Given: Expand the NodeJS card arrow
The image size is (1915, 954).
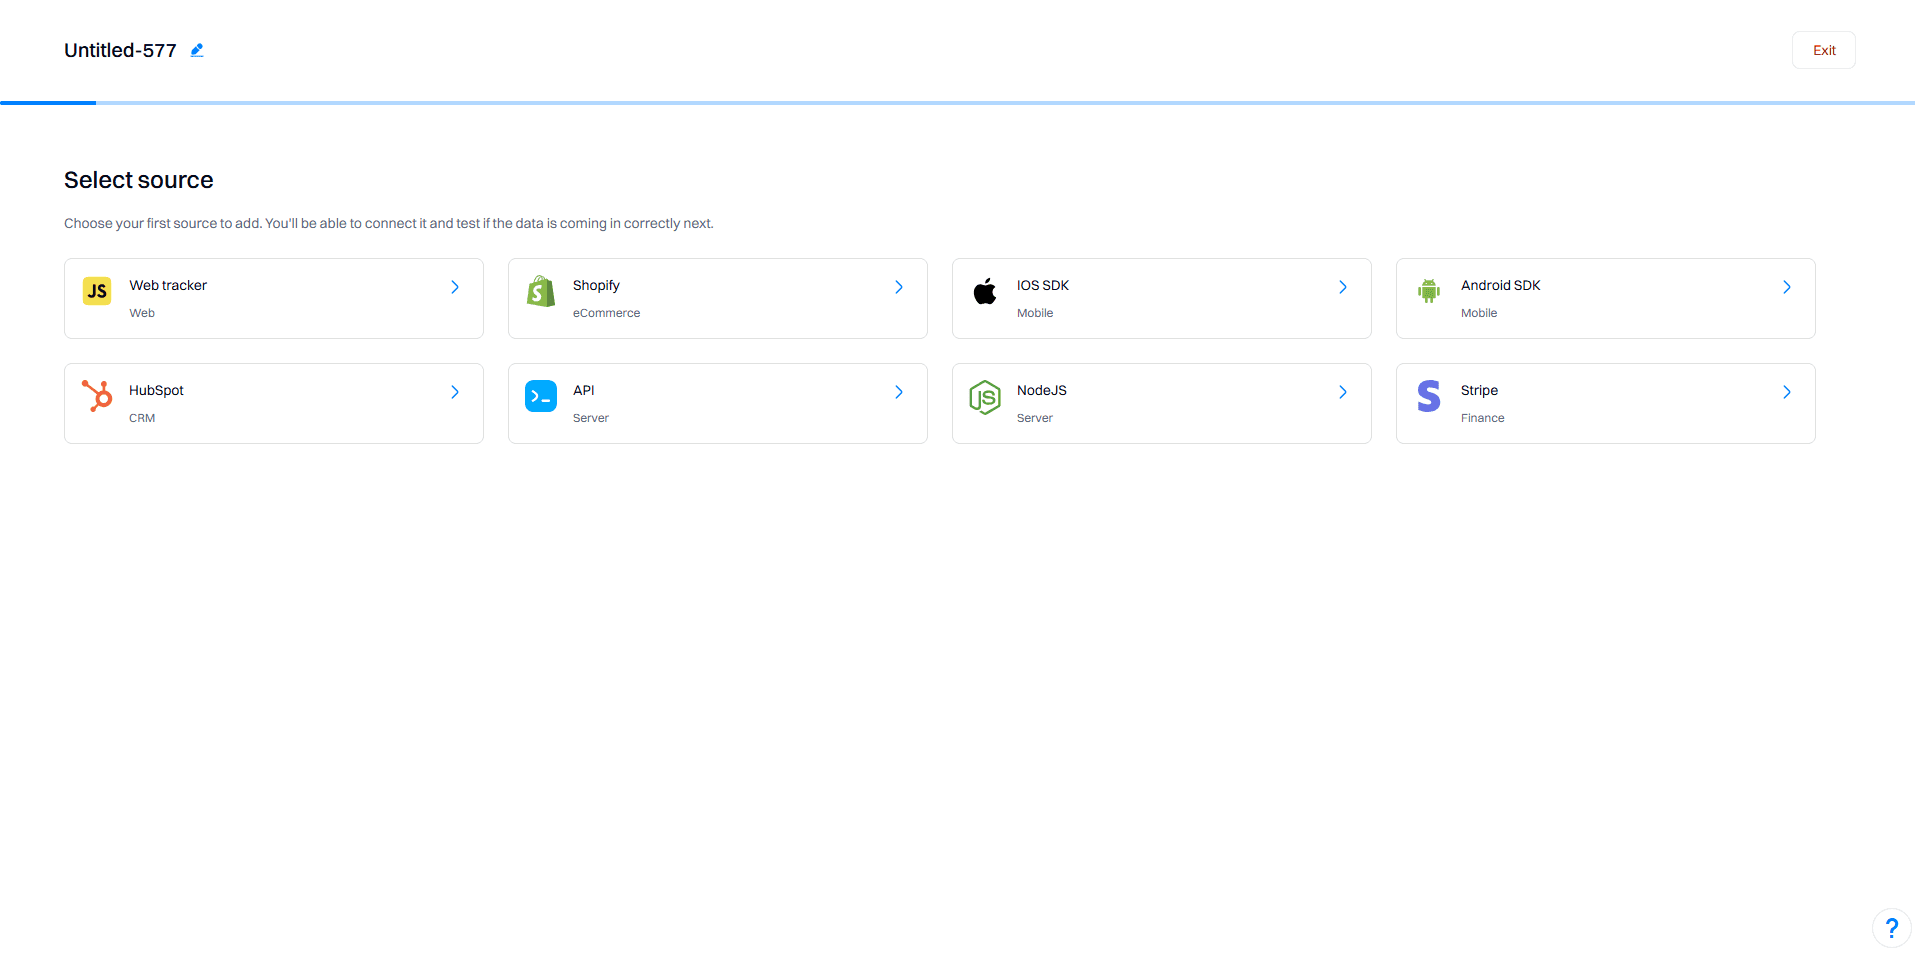Looking at the screenshot, I should tap(1343, 392).
